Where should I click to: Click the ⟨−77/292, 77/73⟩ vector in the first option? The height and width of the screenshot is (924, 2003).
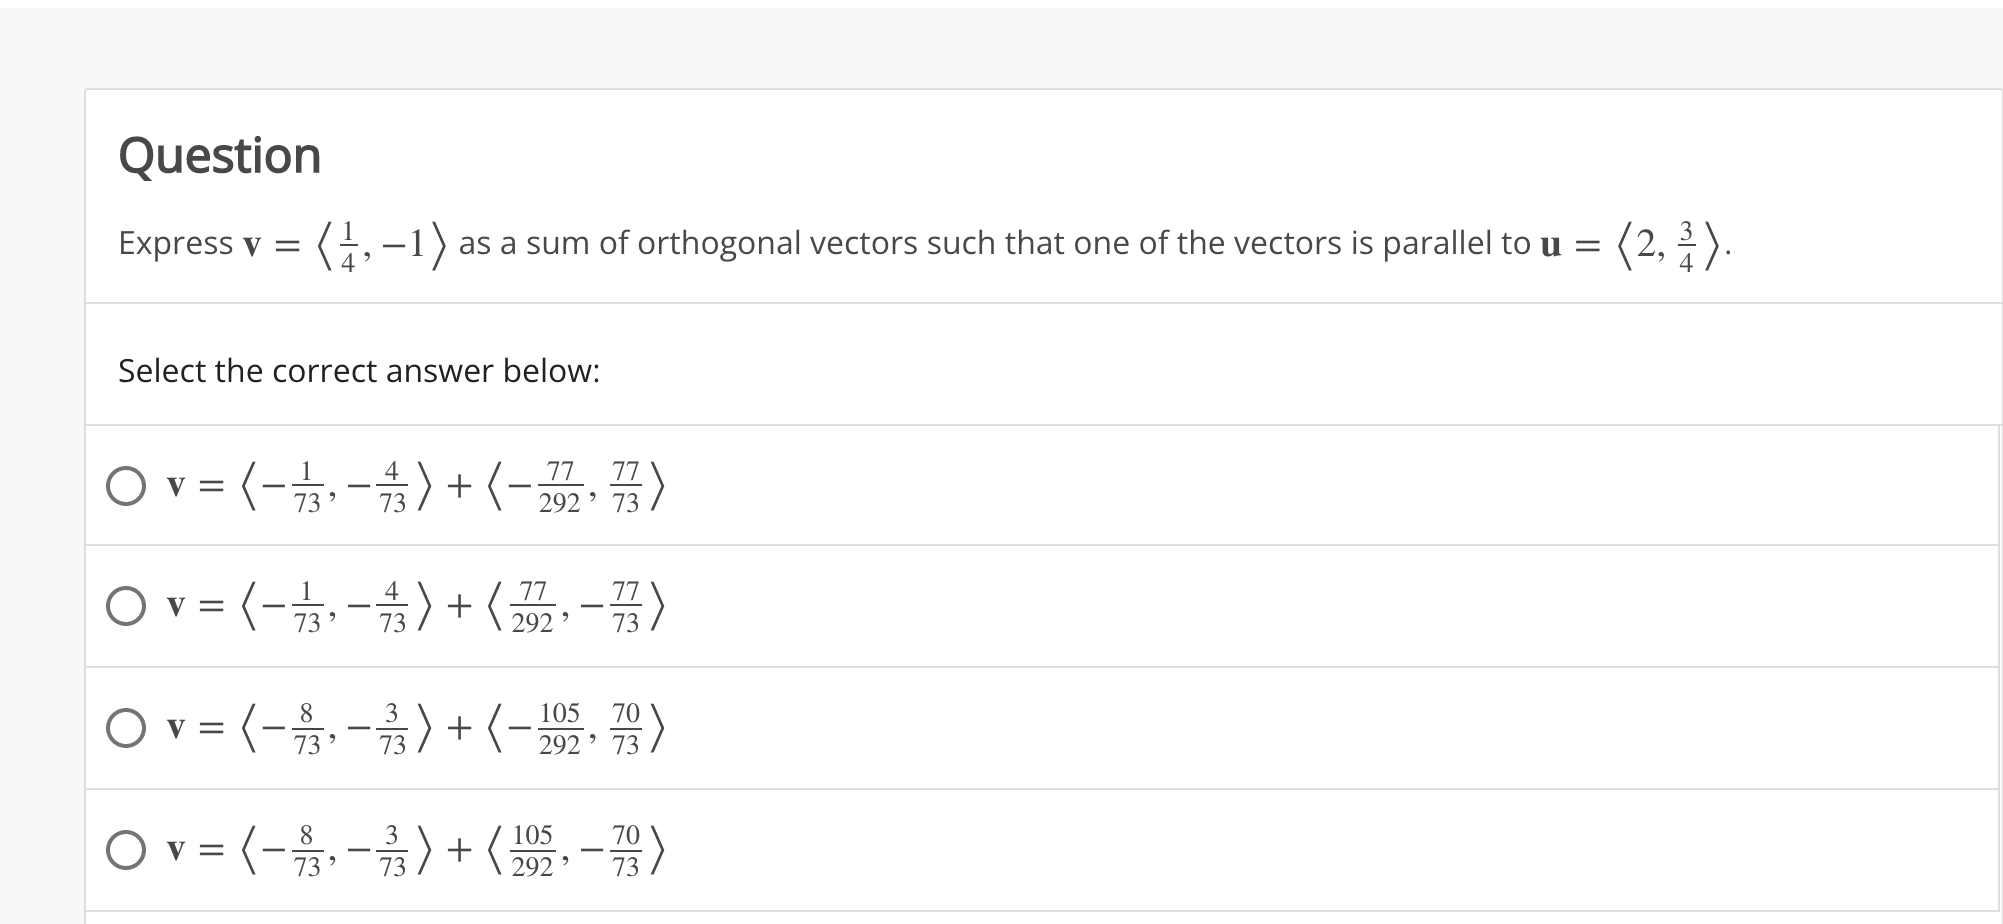(575, 487)
